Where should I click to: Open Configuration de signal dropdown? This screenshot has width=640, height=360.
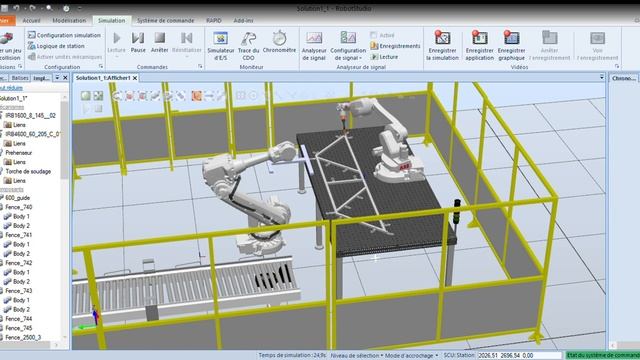point(348,46)
